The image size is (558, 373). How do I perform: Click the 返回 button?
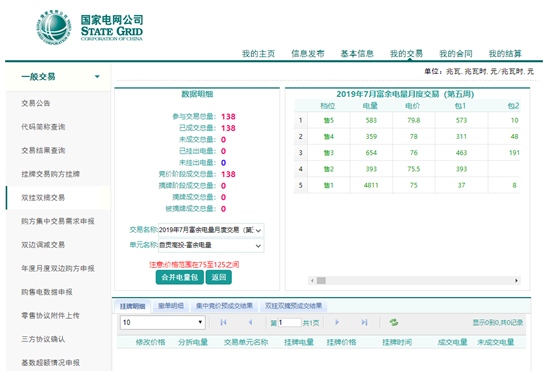pyautogui.click(x=219, y=277)
